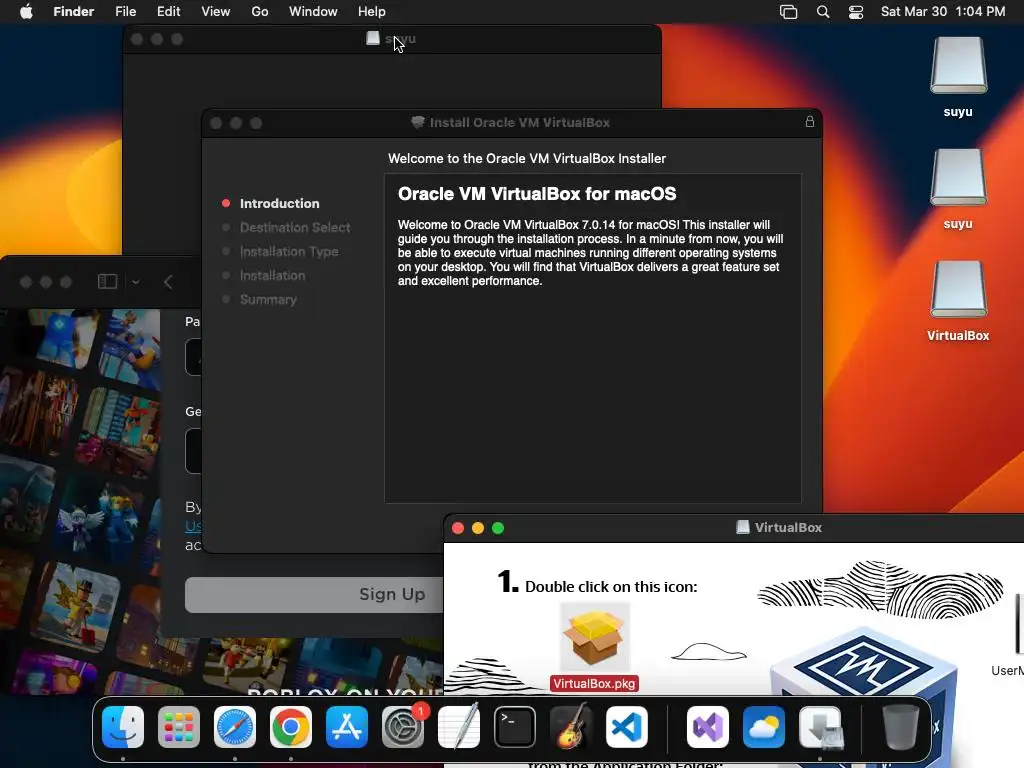Close the VirtualBox disk image window
The image size is (1024, 768).
point(458,528)
